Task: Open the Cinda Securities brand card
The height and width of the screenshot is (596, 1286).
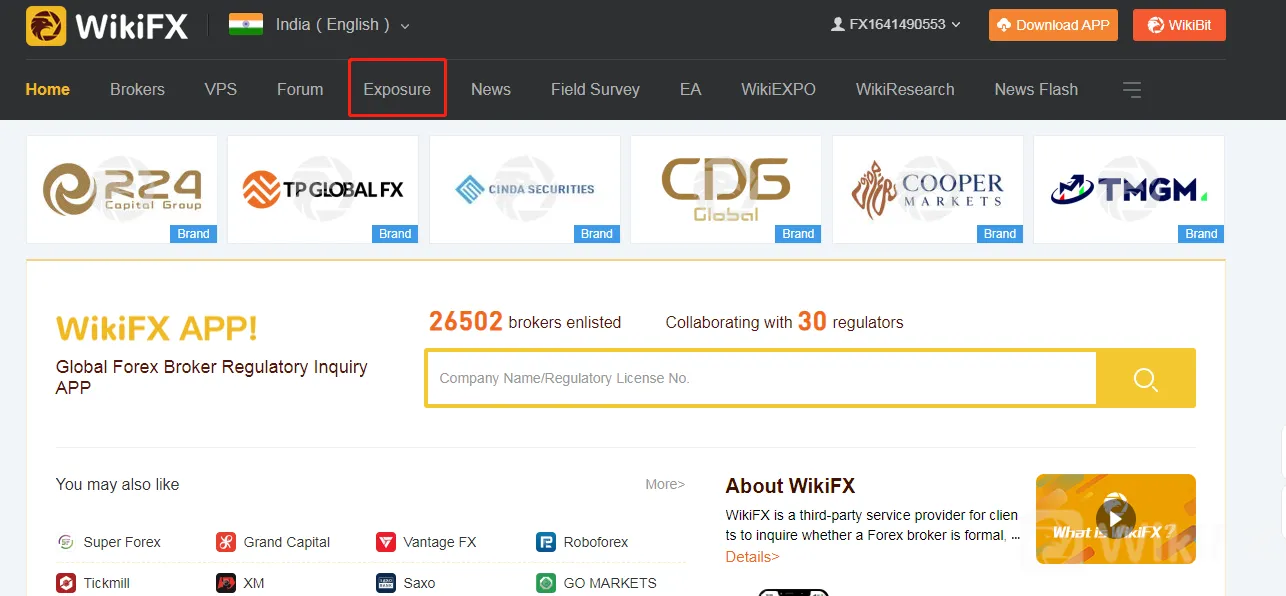Action: click(x=525, y=189)
